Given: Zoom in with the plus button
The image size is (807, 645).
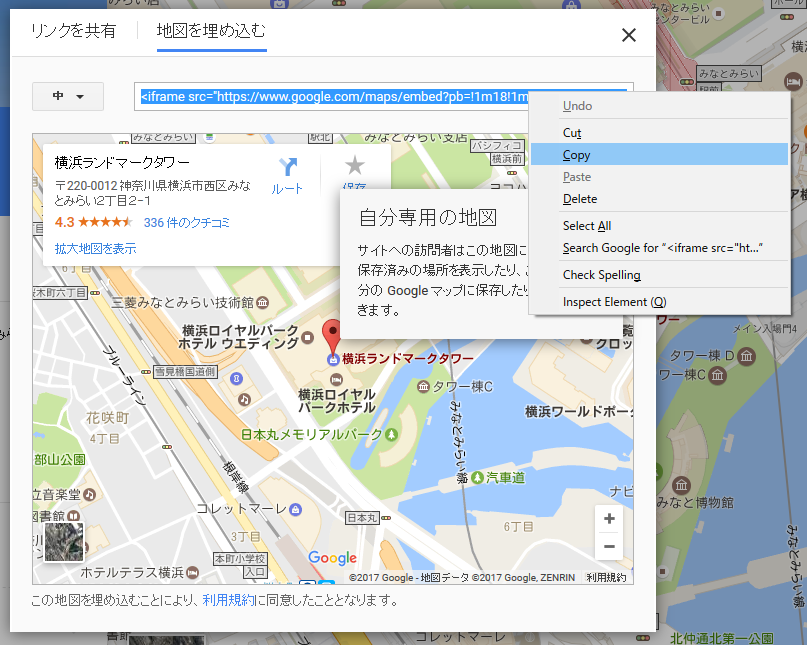Looking at the screenshot, I should pyautogui.click(x=609, y=519).
